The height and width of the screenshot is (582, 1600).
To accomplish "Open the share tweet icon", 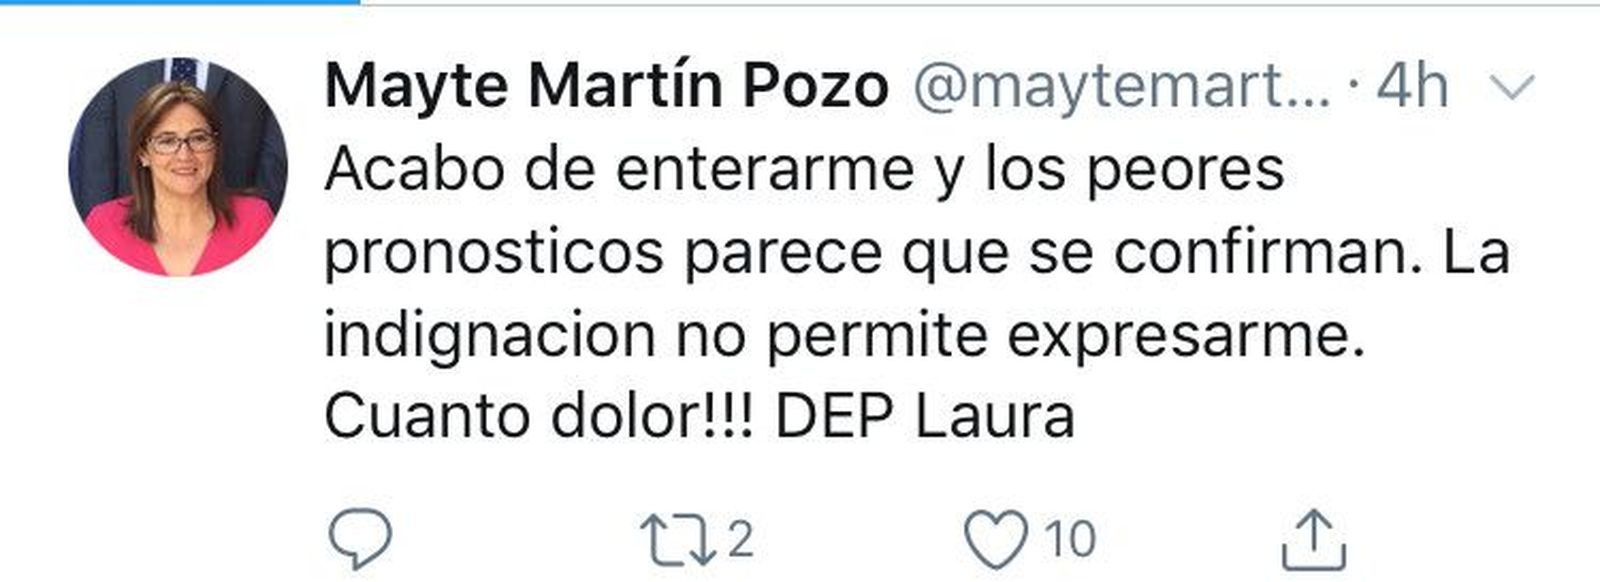I will [1313, 540].
